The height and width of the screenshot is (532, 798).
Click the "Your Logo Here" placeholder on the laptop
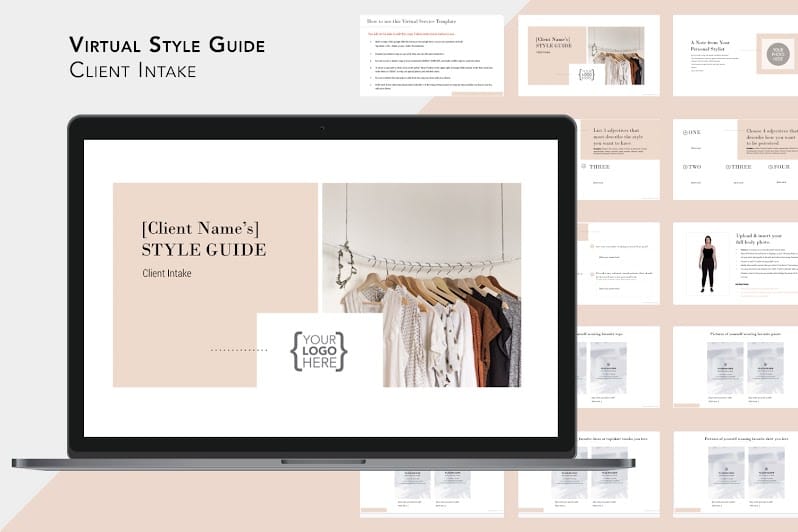click(319, 351)
